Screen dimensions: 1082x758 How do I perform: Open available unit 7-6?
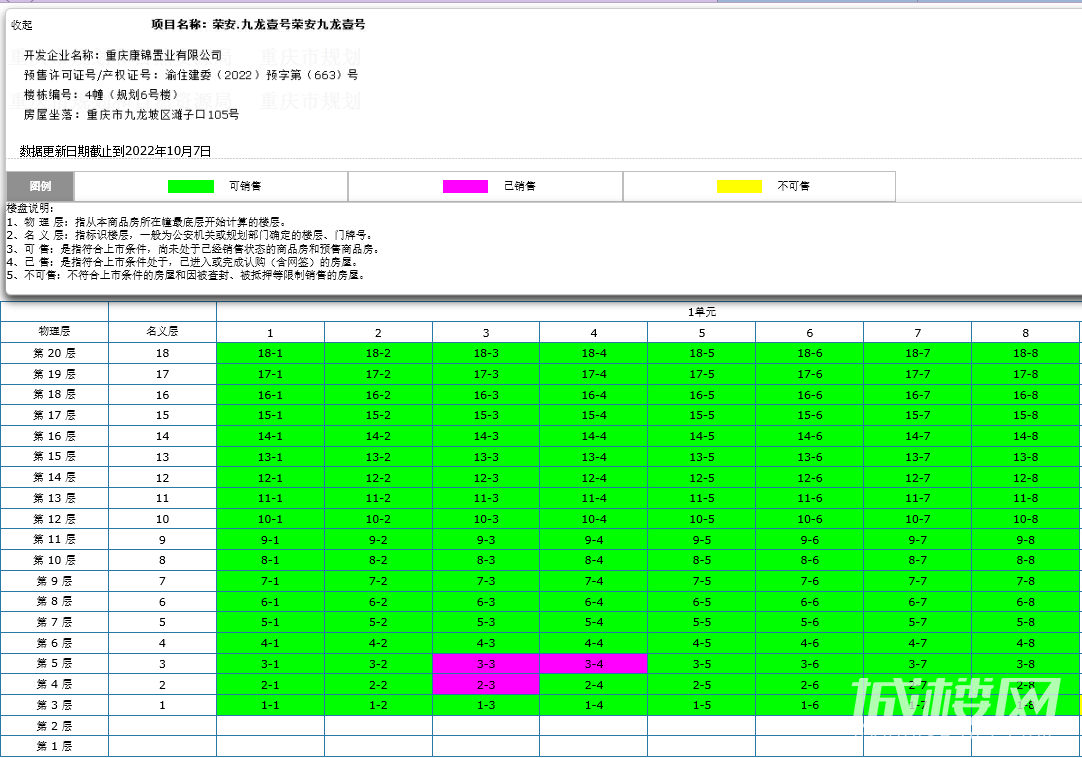(809, 581)
